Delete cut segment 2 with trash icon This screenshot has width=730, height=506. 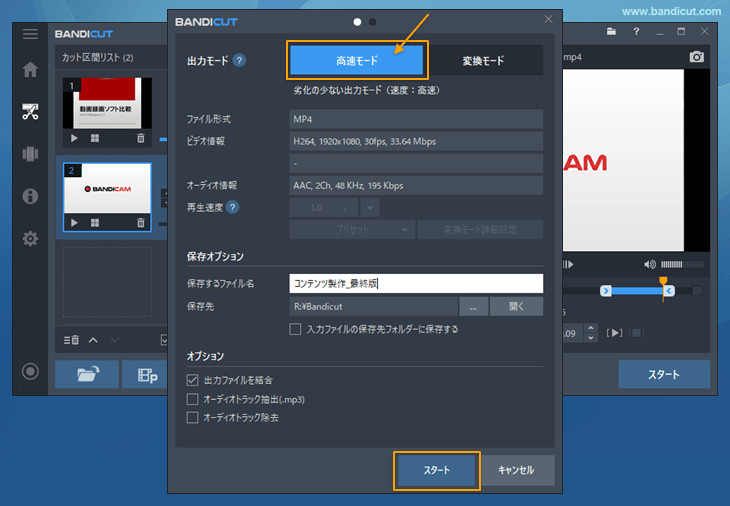click(141, 223)
